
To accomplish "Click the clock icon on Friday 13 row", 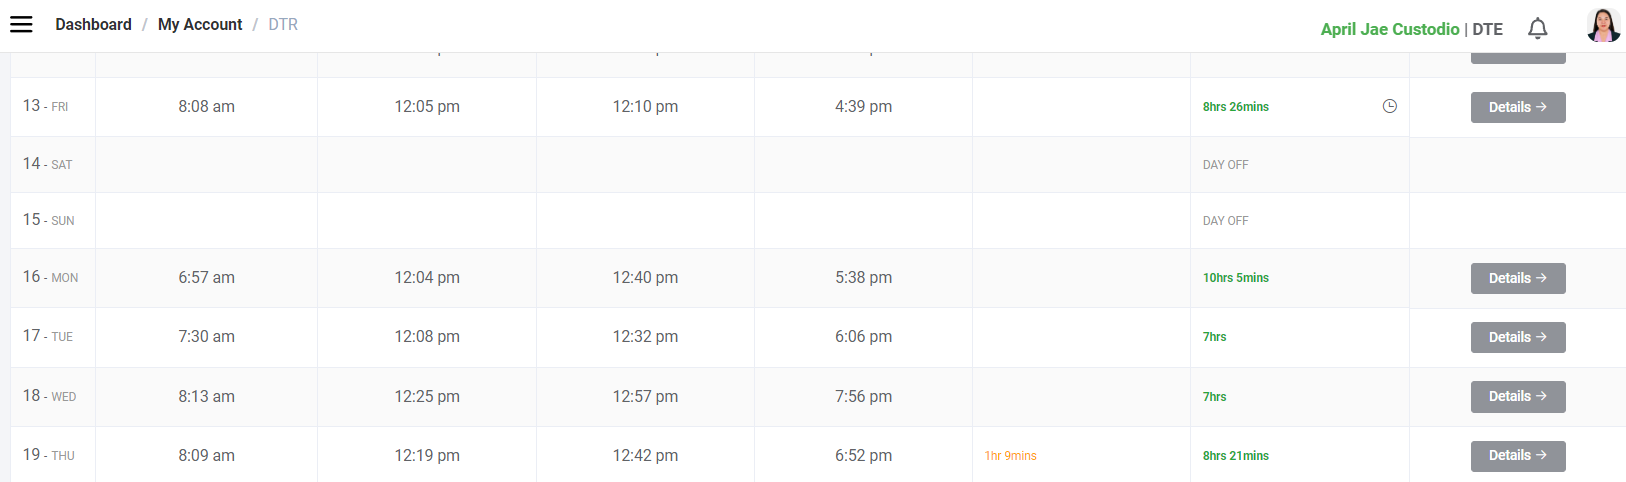I will (1389, 106).
